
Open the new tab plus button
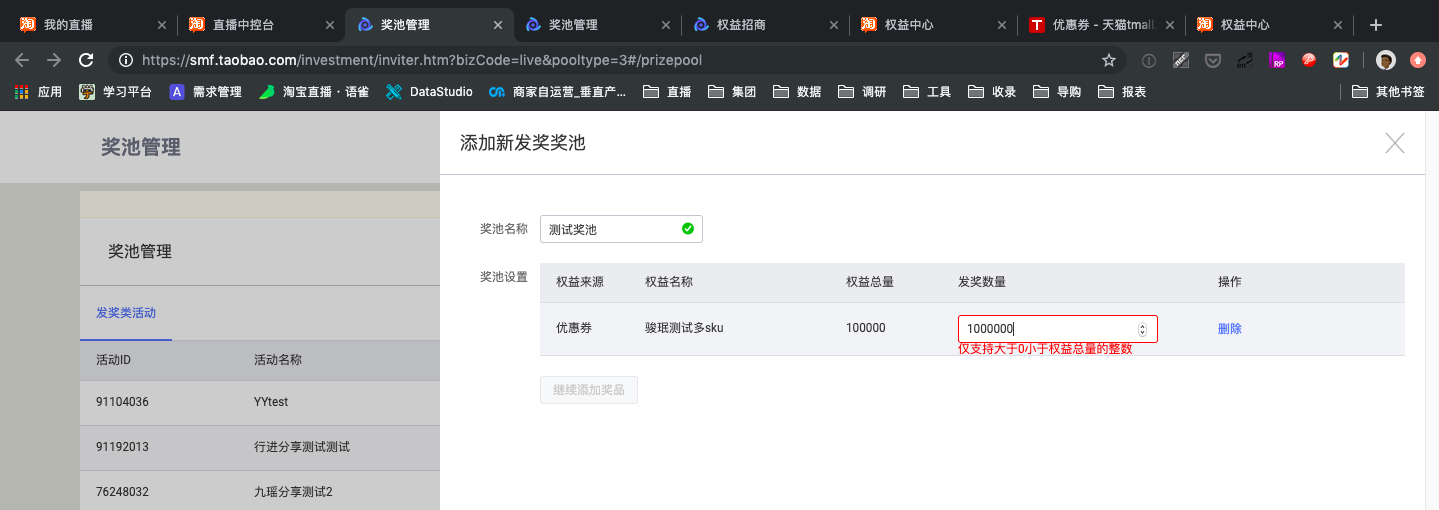(x=1376, y=24)
